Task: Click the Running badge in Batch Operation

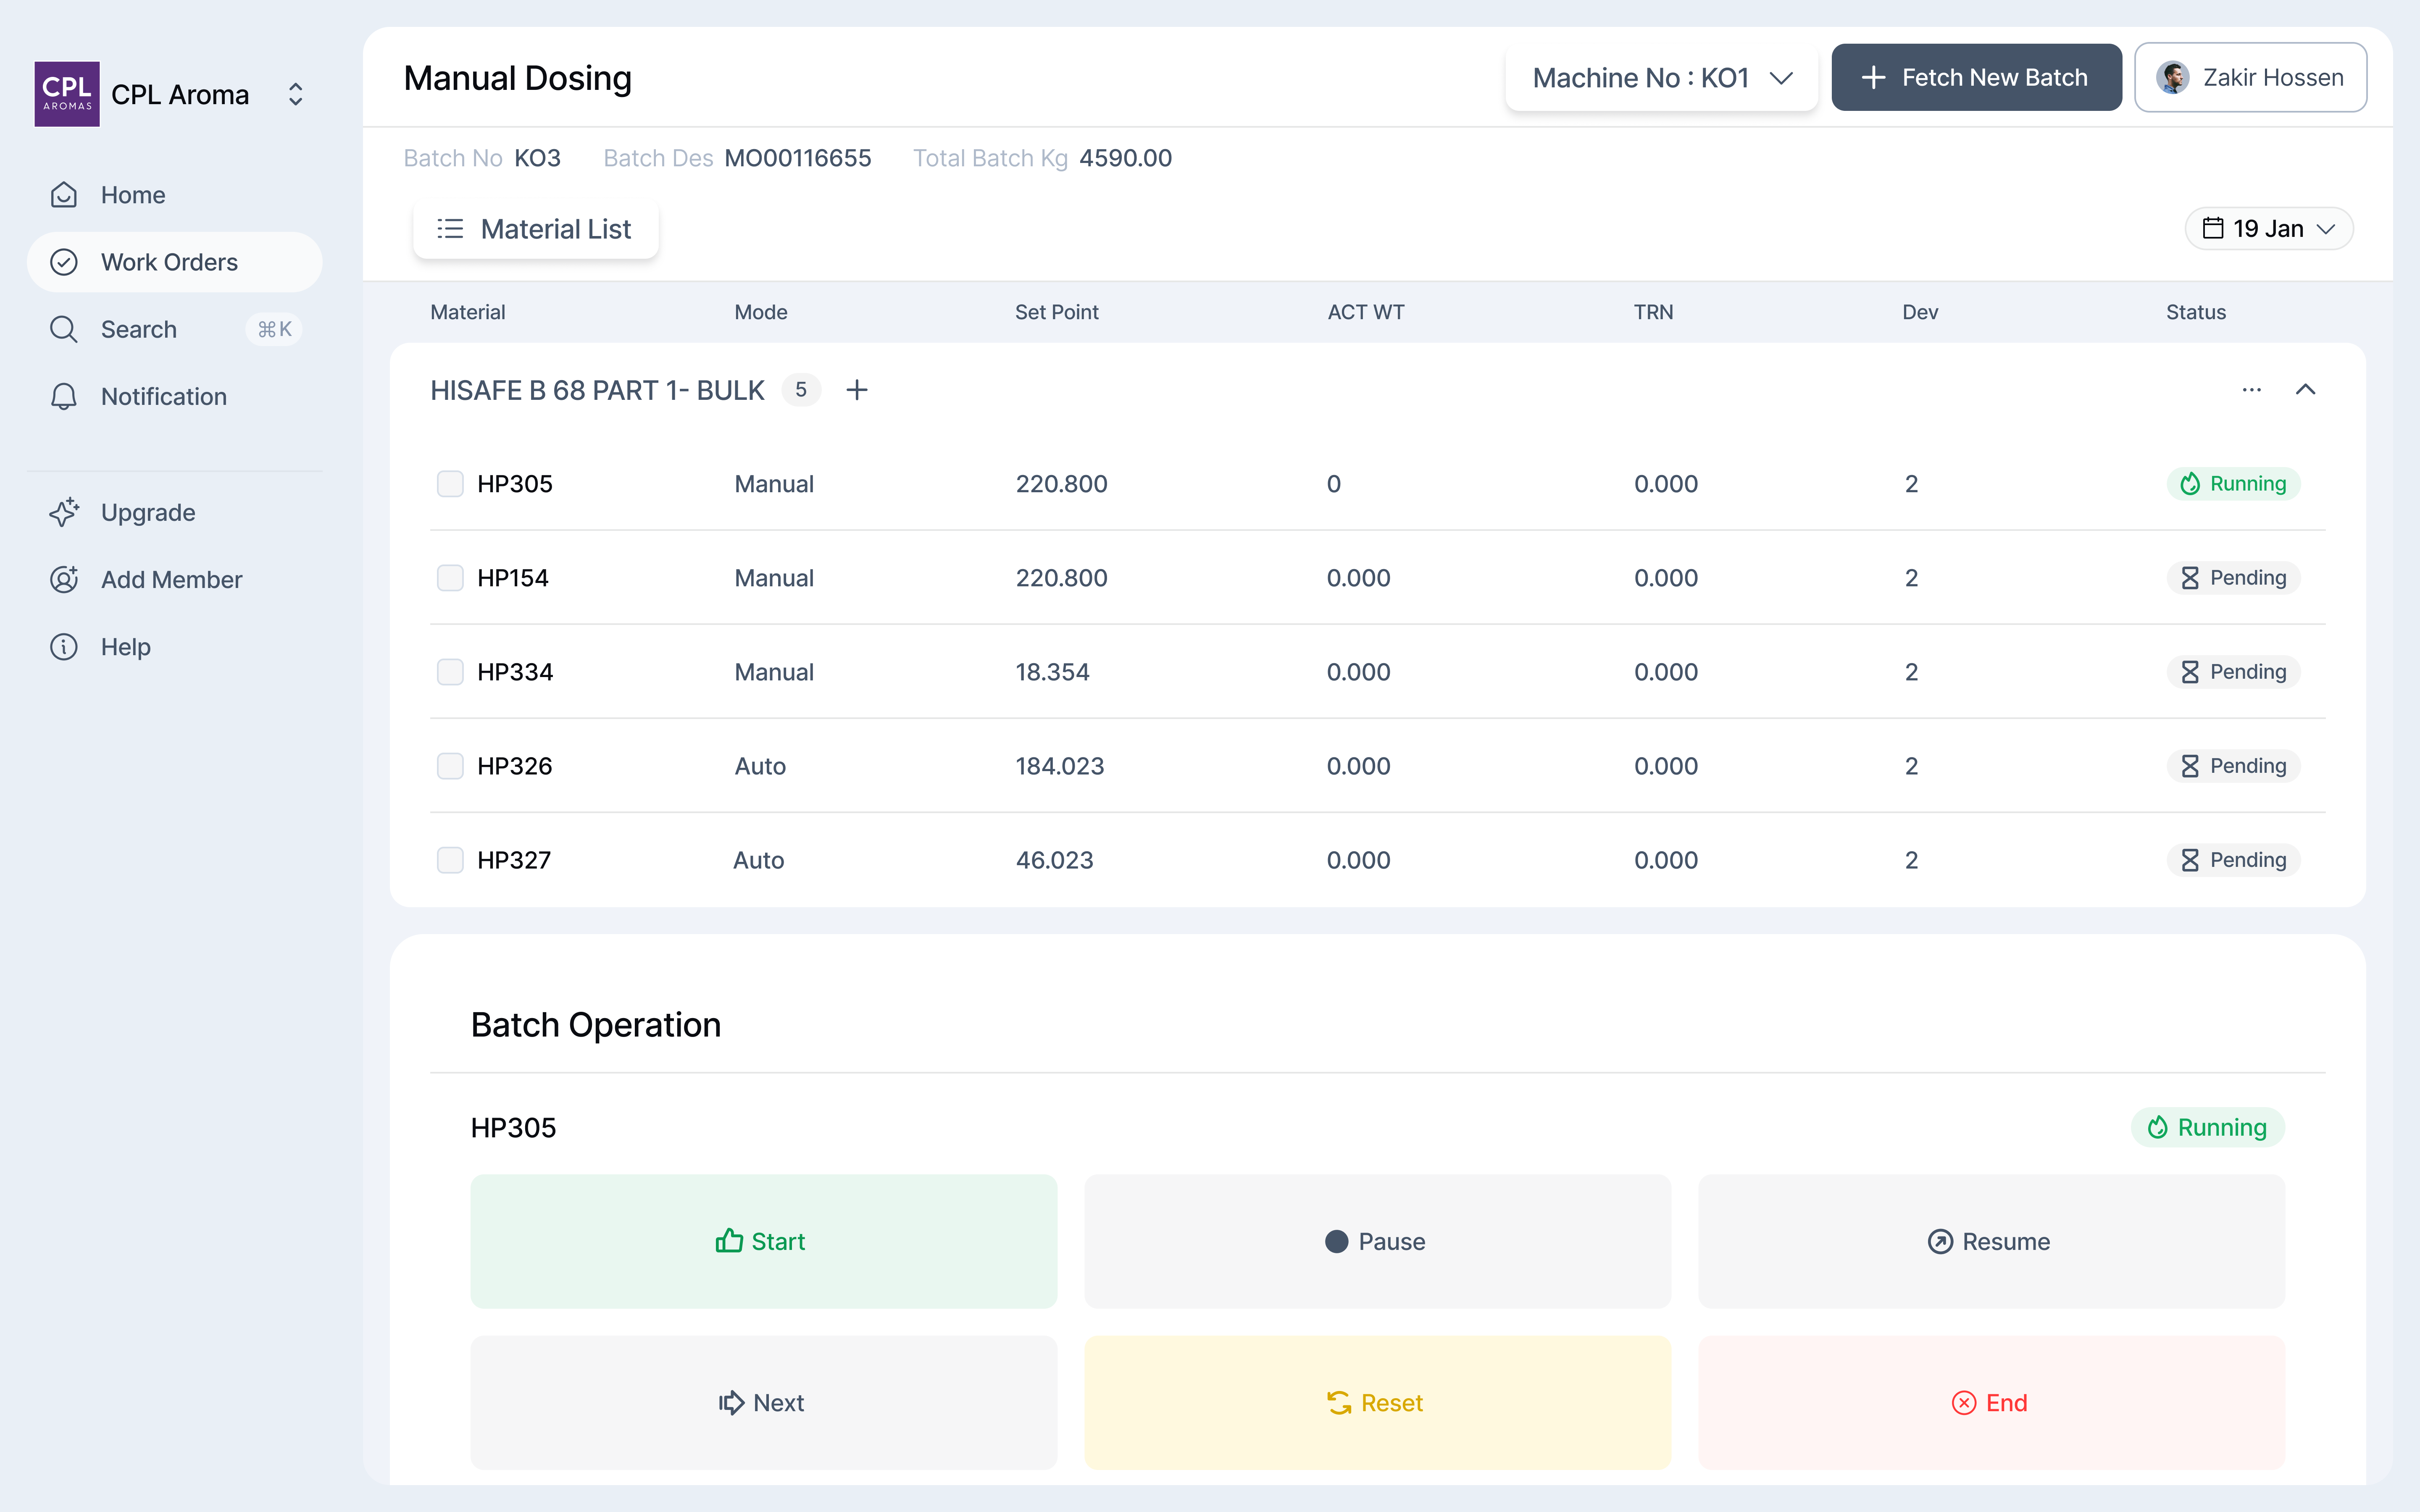Action: [x=2208, y=1127]
